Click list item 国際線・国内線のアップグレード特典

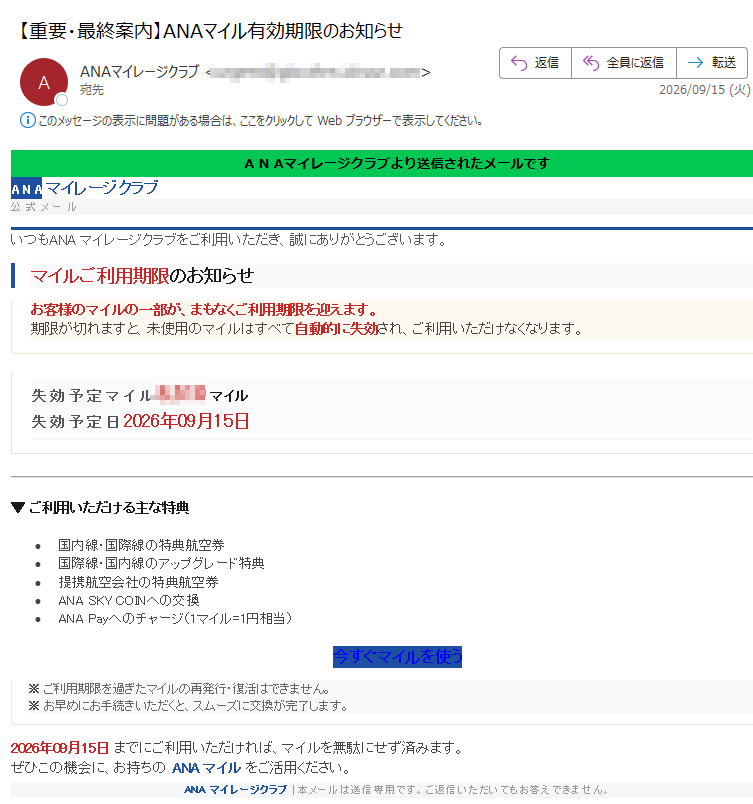pos(161,564)
